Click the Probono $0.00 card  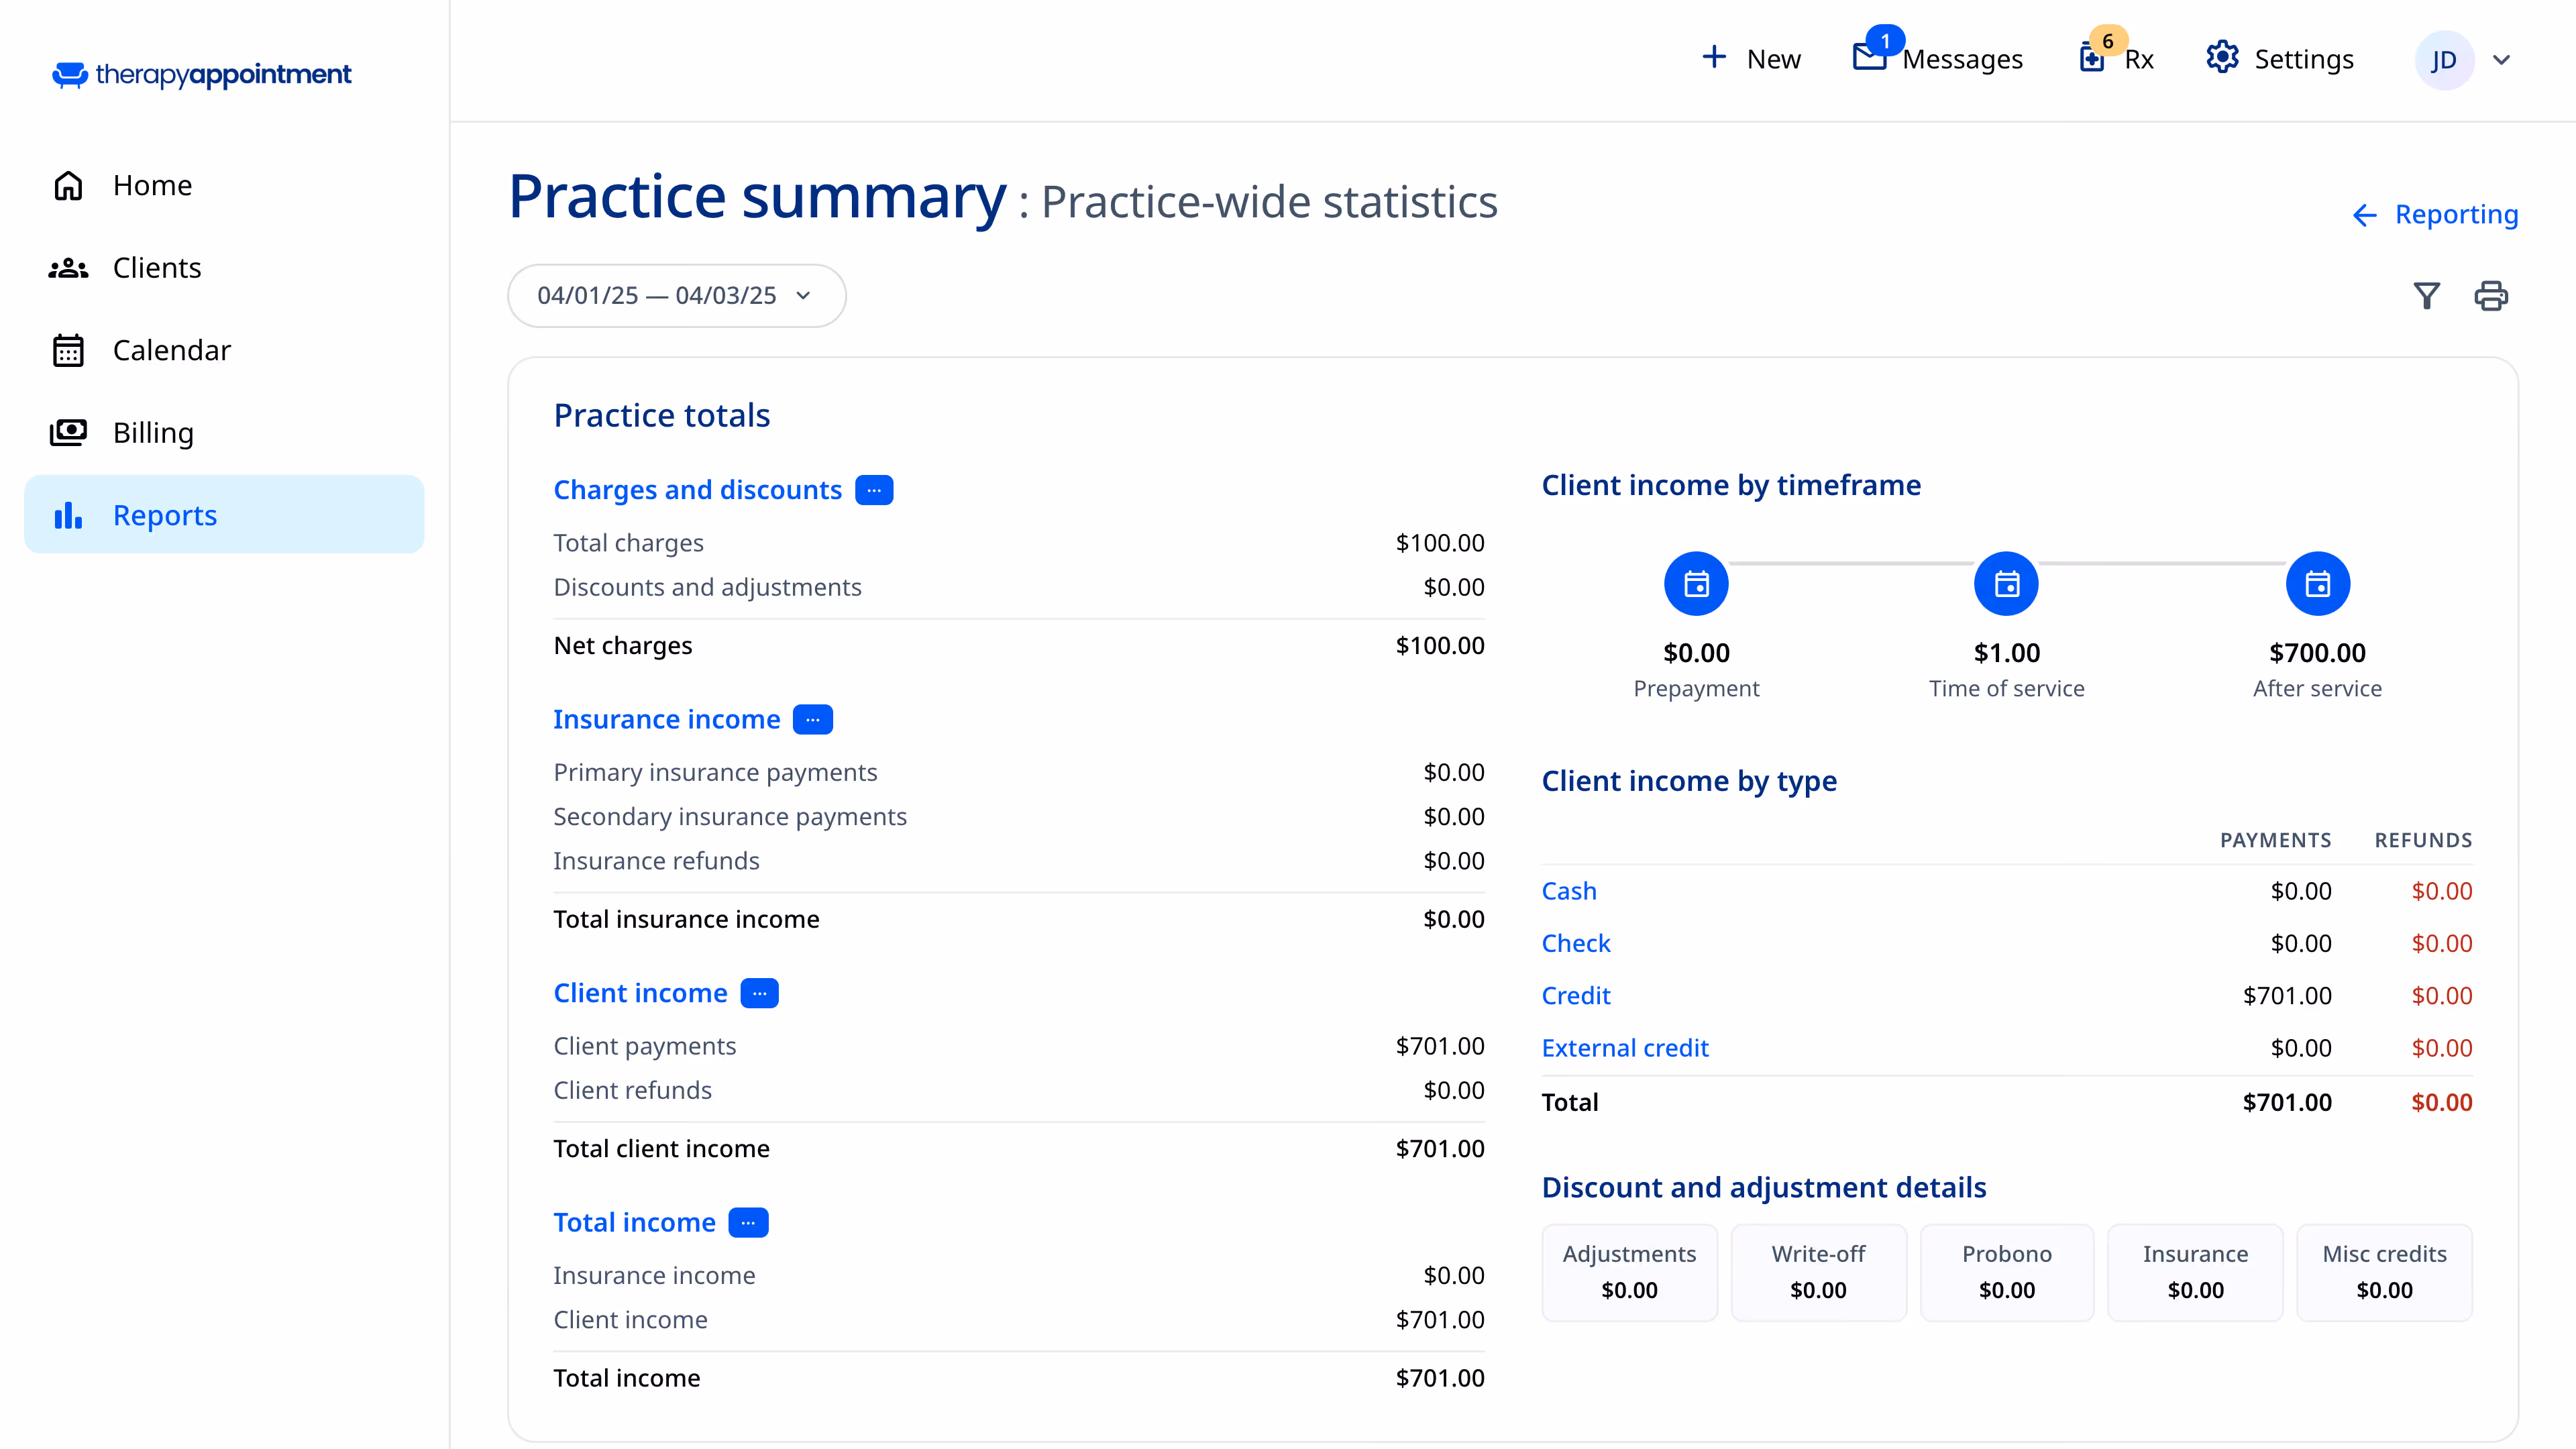[2006, 1273]
